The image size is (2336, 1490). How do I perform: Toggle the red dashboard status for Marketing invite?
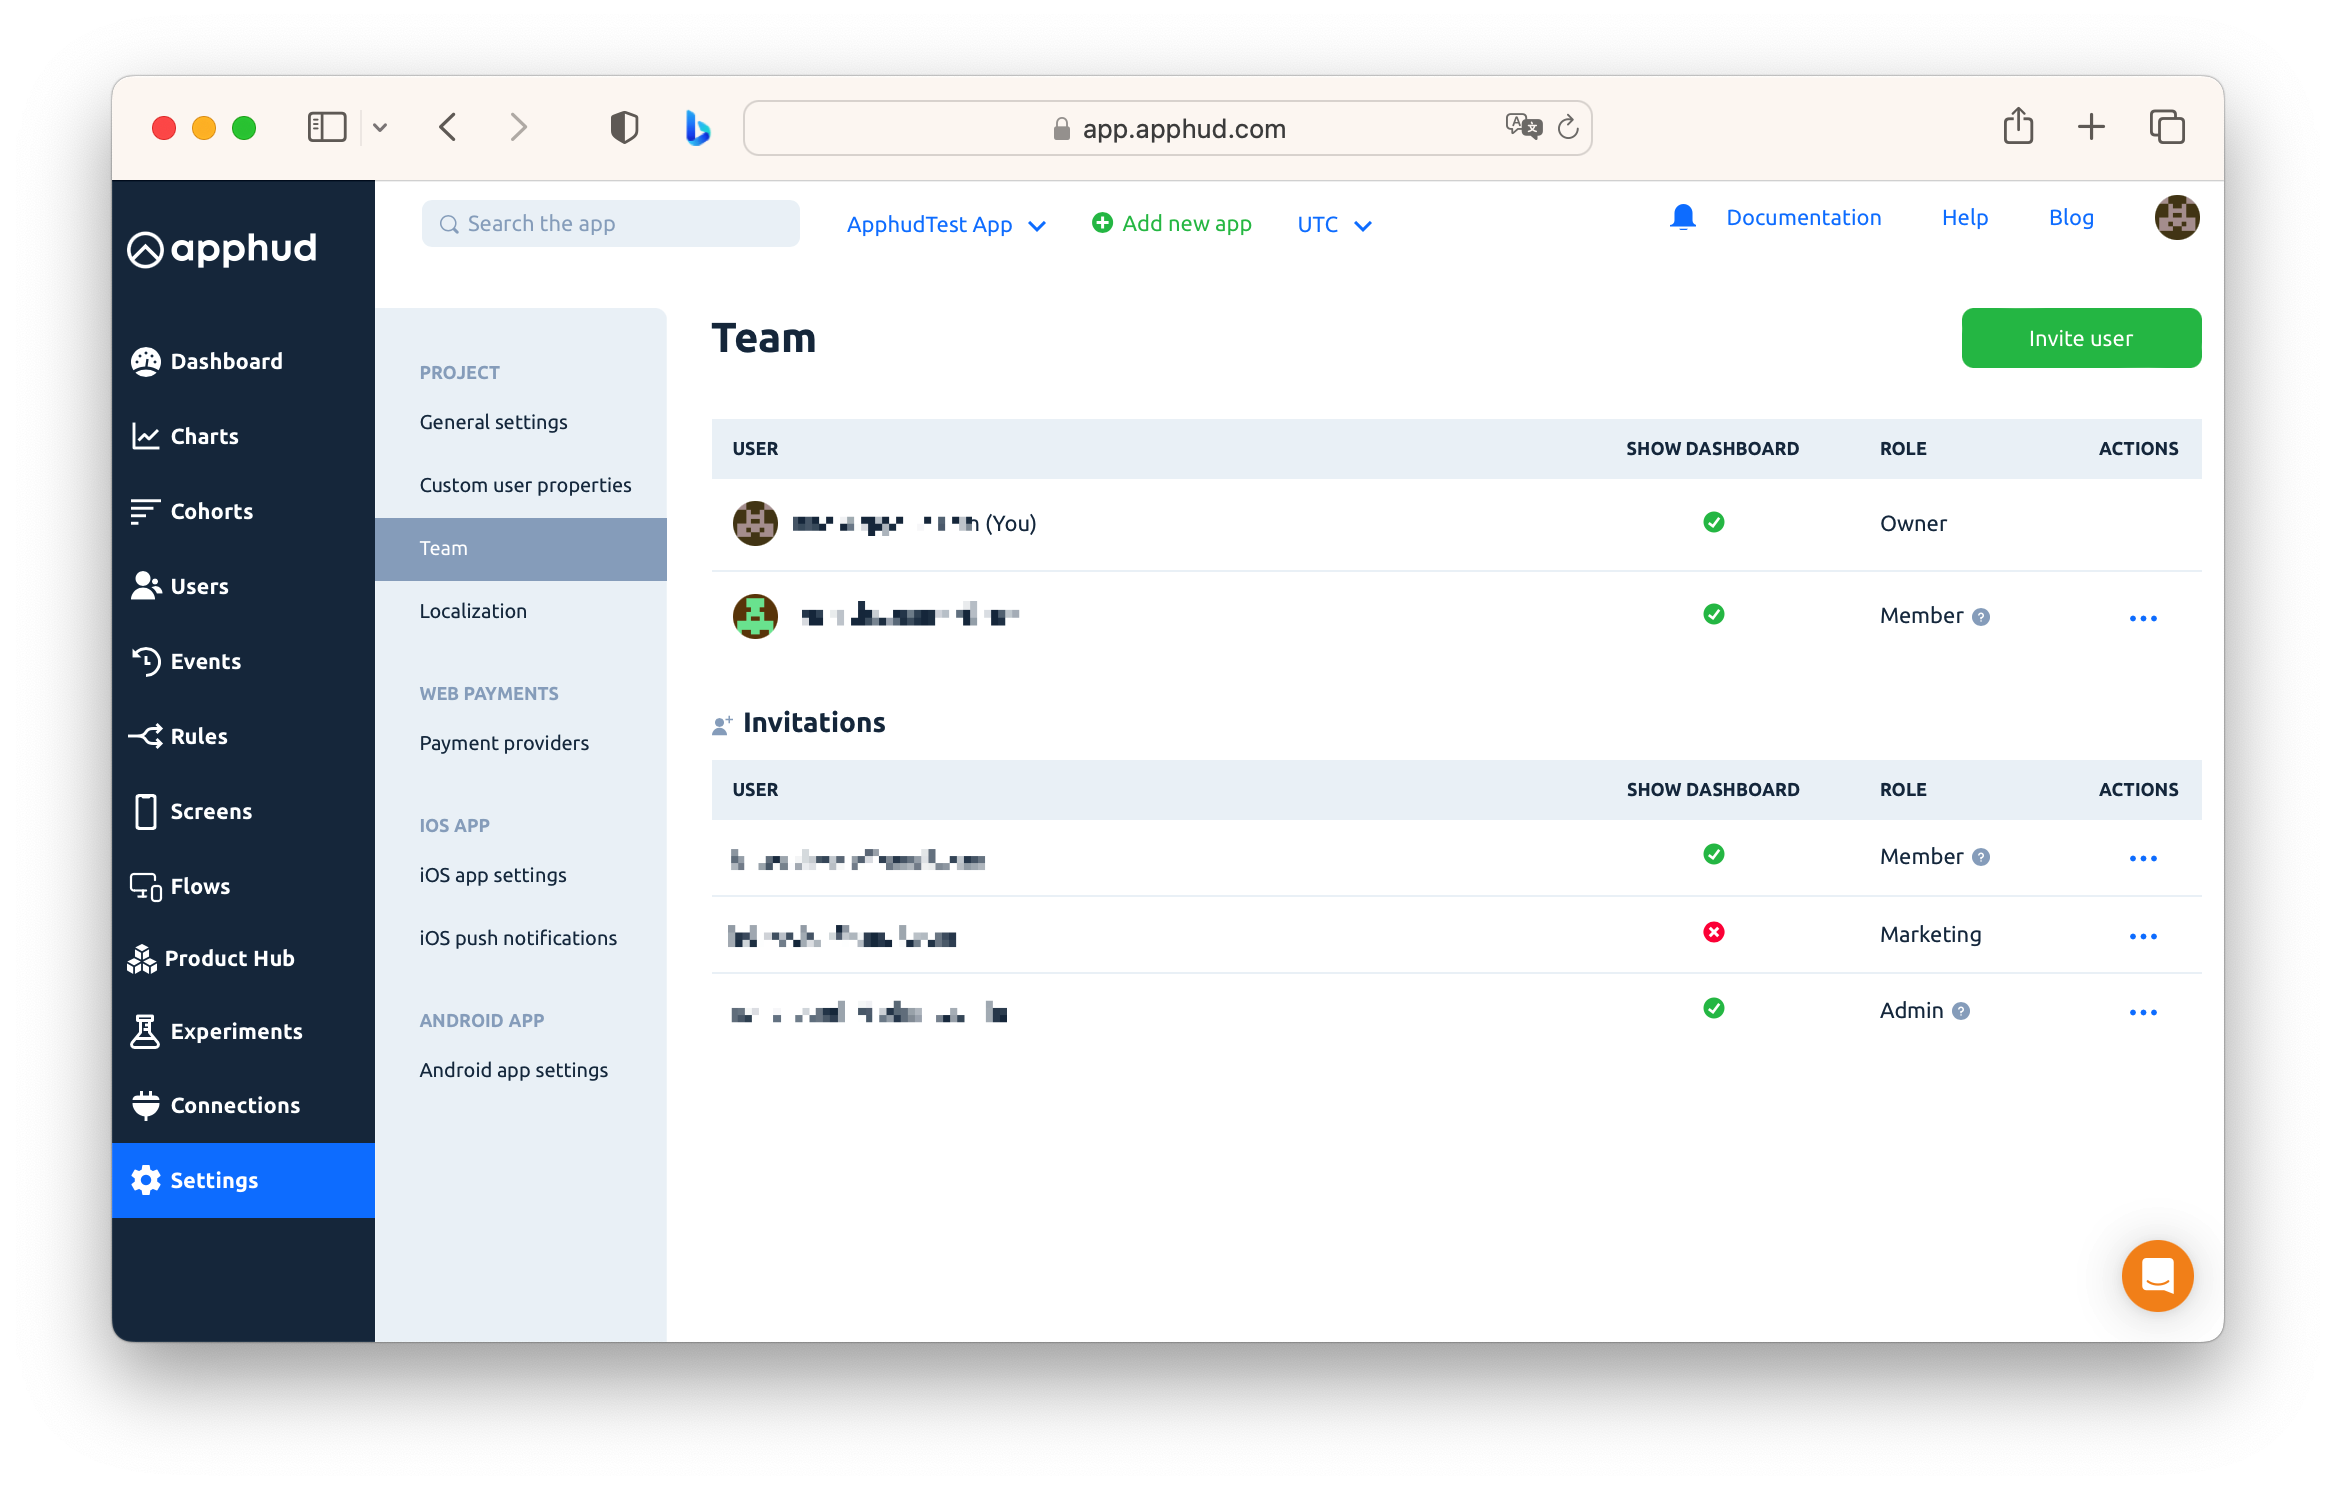coord(1713,932)
